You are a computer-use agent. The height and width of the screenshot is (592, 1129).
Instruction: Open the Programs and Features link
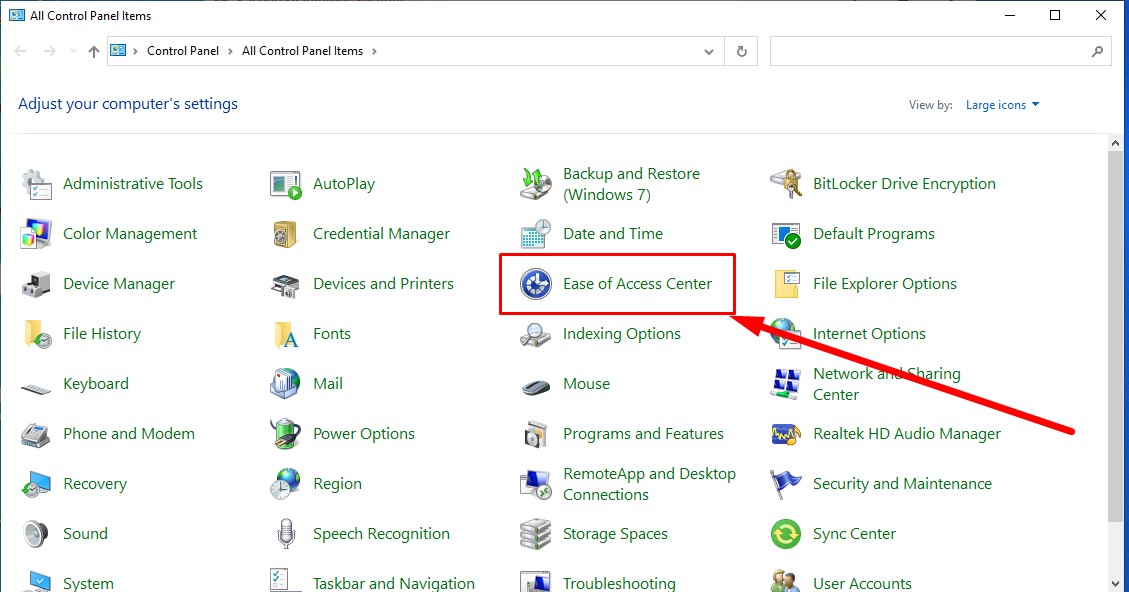643,434
